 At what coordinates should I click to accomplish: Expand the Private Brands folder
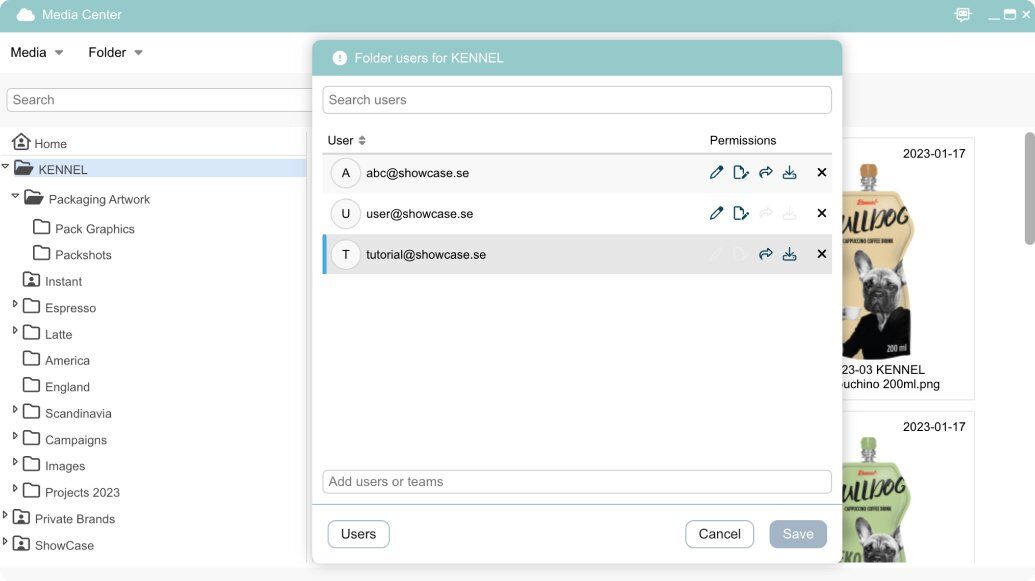click(x=5, y=515)
